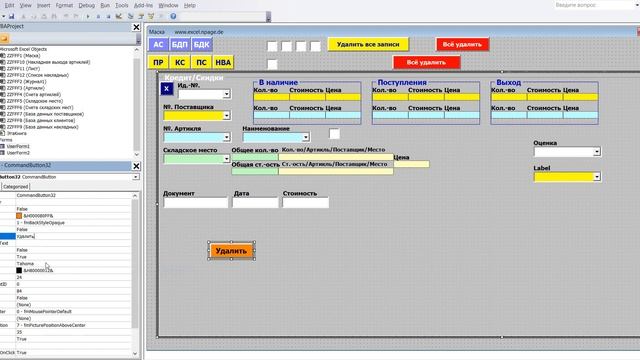Toggle Folders icon in the project panel
Image resolution: width=640 pixels, height=360 pixels.
(4, 38)
